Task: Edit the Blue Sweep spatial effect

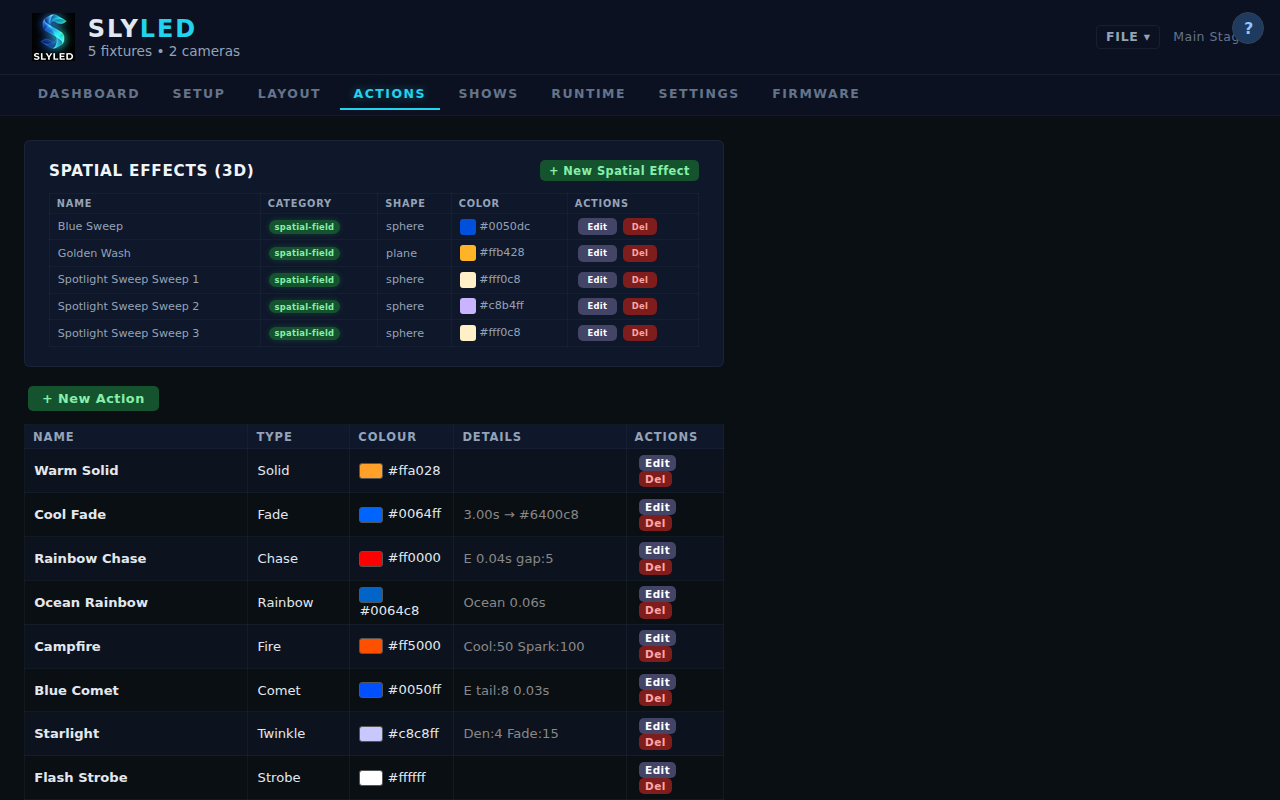Action: pos(597,227)
